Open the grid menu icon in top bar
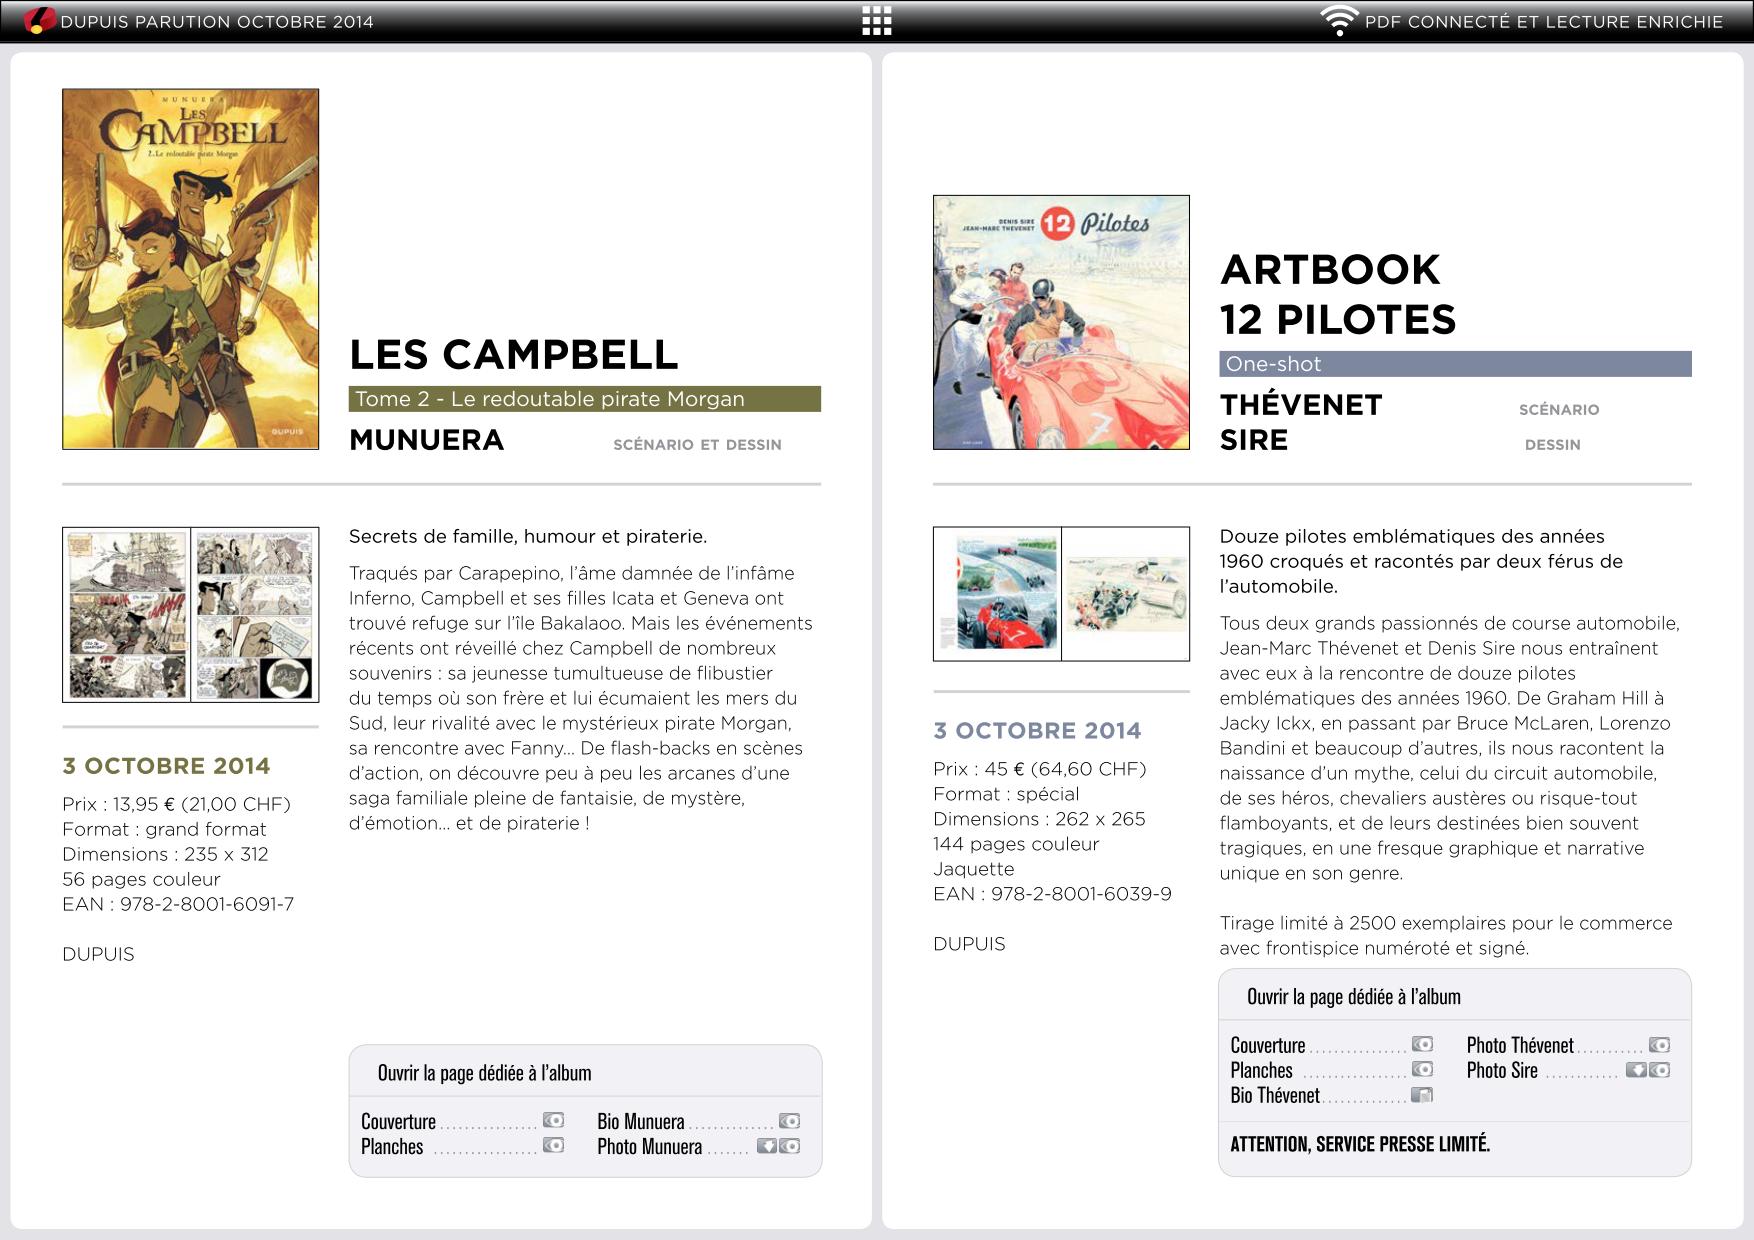The width and height of the screenshot is (1754, 1240). 876,21
